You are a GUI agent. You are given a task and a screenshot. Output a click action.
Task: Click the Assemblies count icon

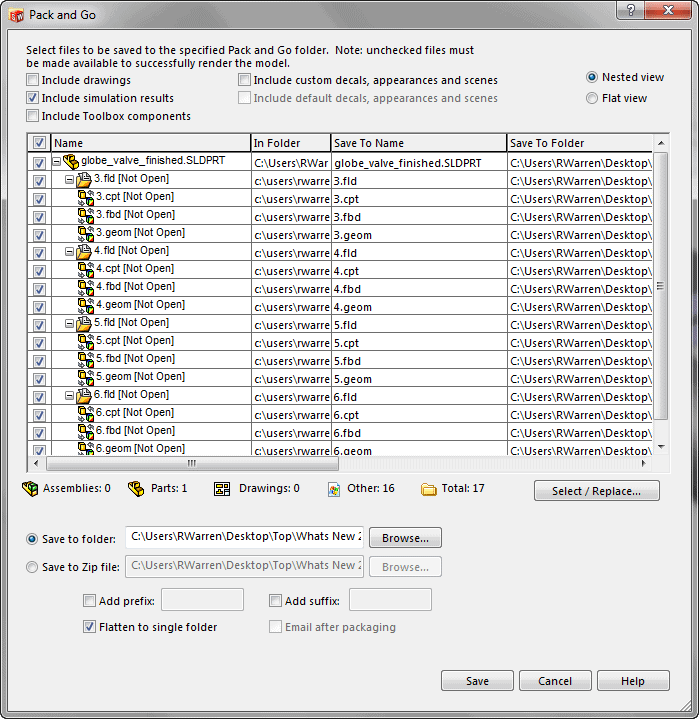pos(30,489)
